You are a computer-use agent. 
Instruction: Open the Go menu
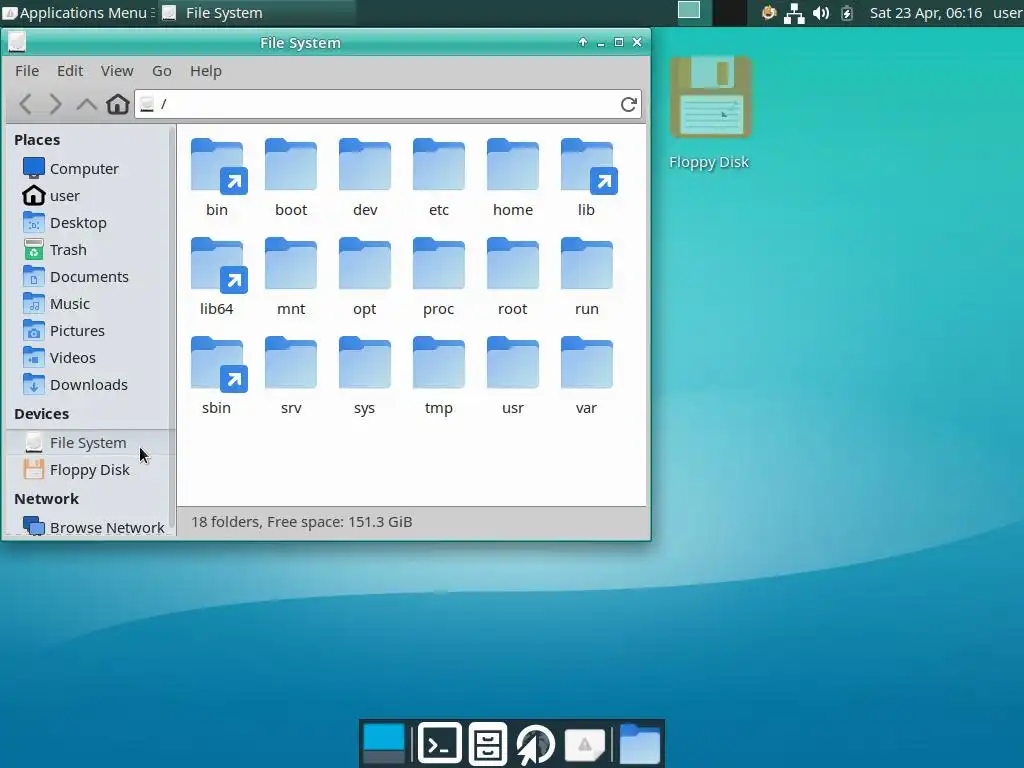161,71
